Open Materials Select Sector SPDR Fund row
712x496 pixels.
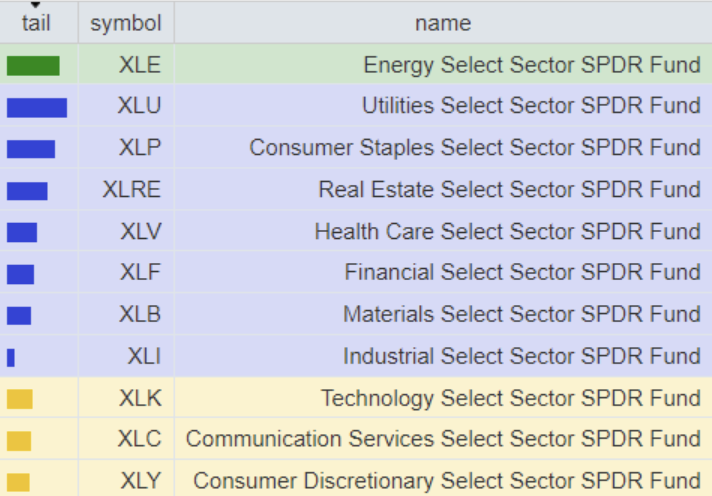(521, 314)
